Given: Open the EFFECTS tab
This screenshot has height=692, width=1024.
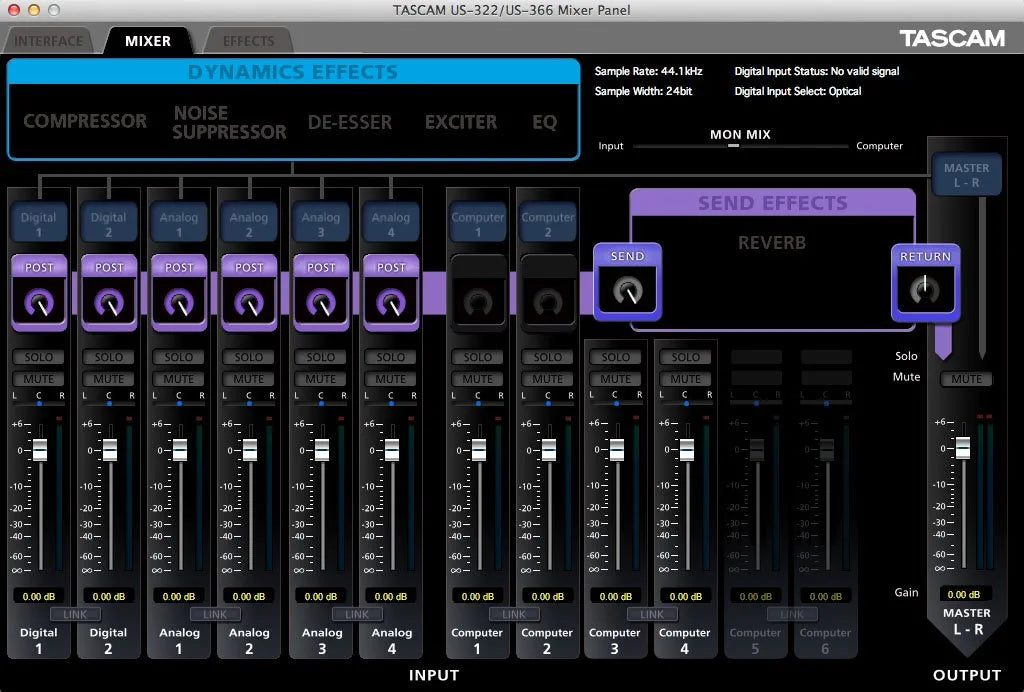Looking at the screenshot, I should tap(248, 41).
